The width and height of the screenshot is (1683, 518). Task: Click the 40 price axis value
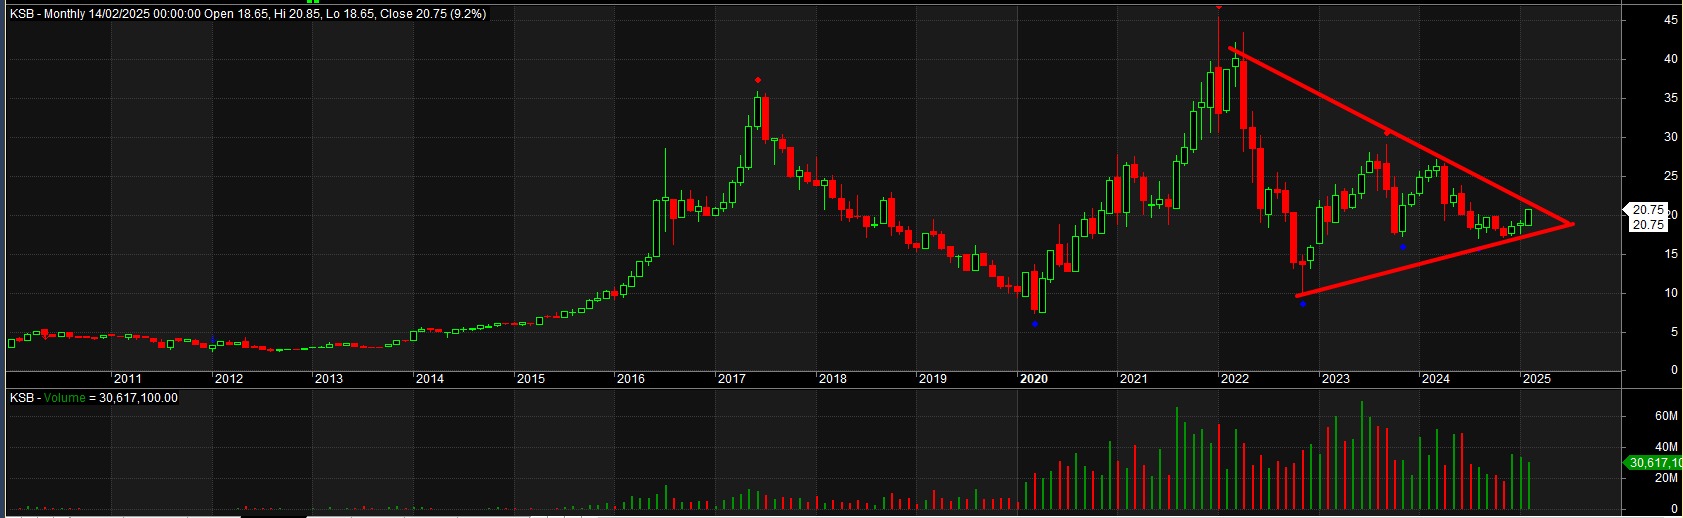pos(1671,59)
